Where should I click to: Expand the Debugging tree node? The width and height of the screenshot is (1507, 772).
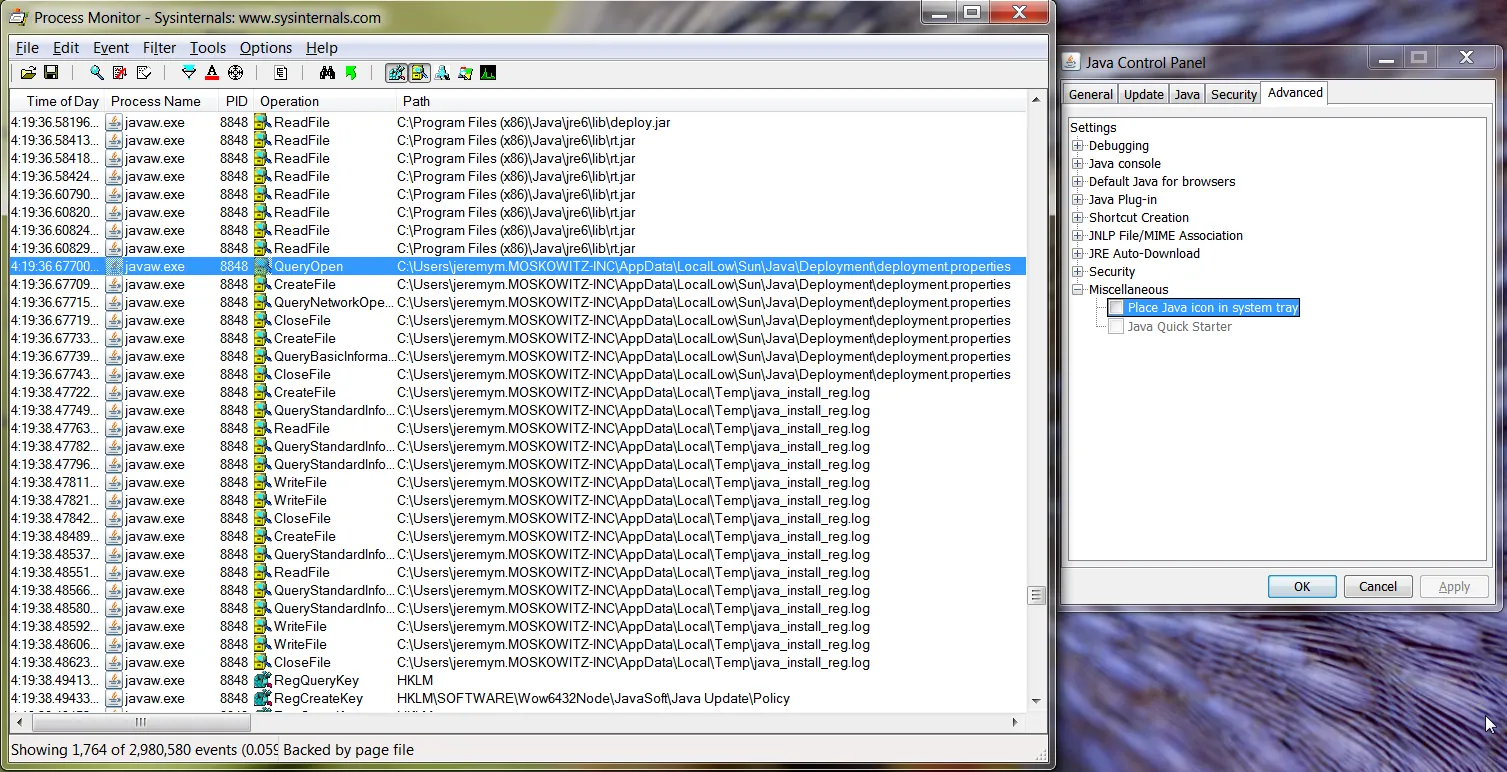1078,146
